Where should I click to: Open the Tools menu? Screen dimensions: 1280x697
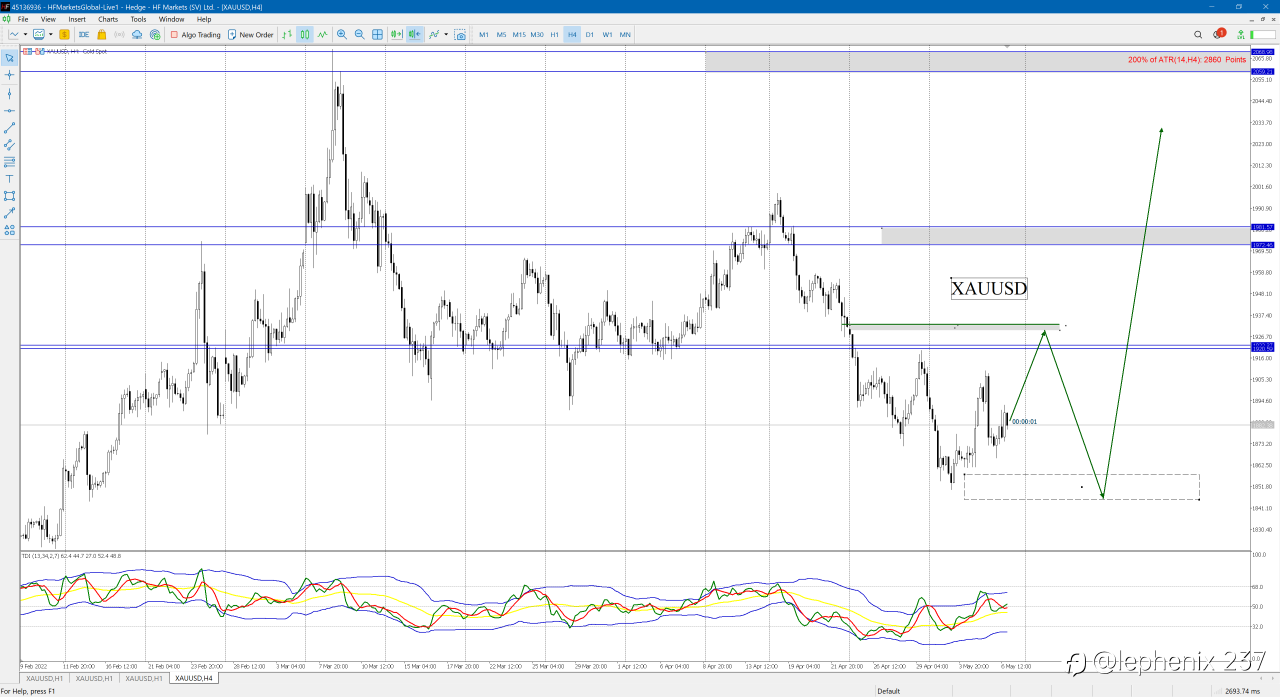coord(138,19)
